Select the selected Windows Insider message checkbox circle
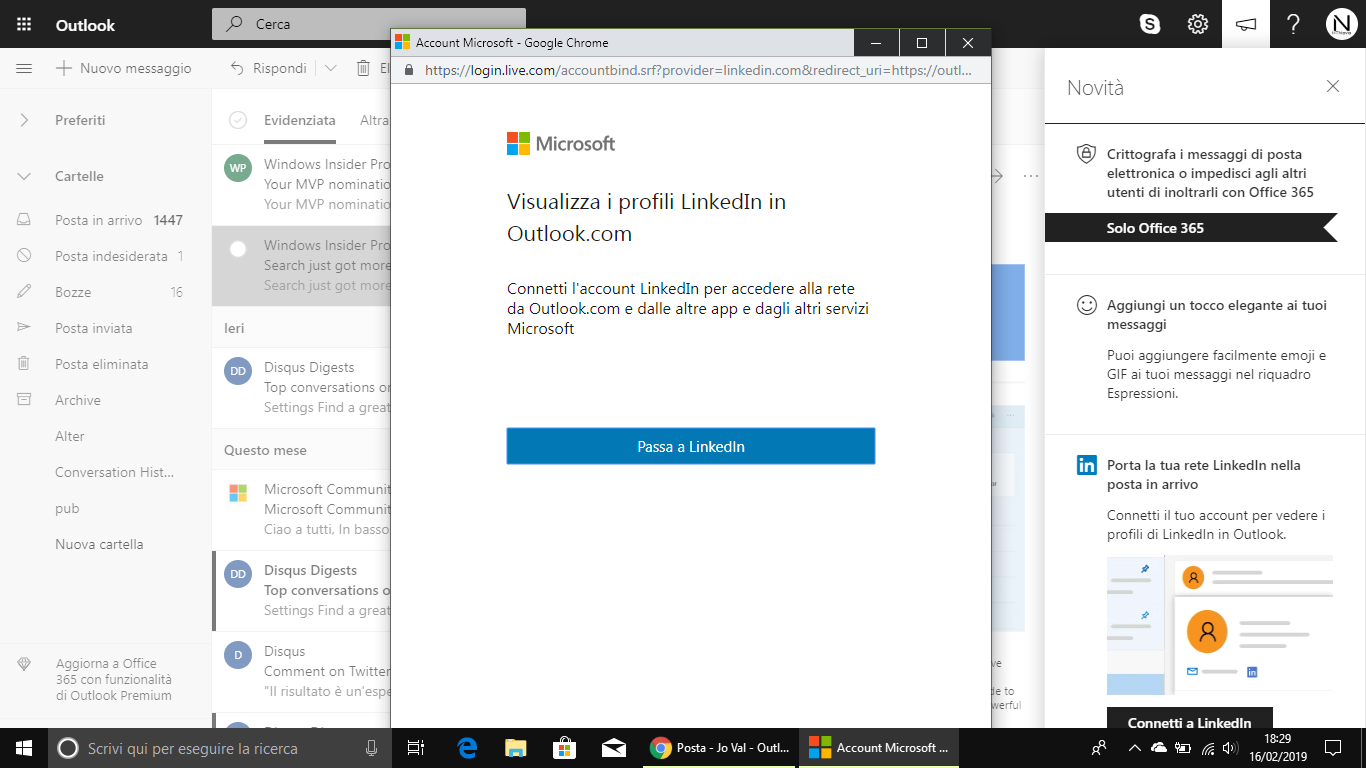 point(238,249)
